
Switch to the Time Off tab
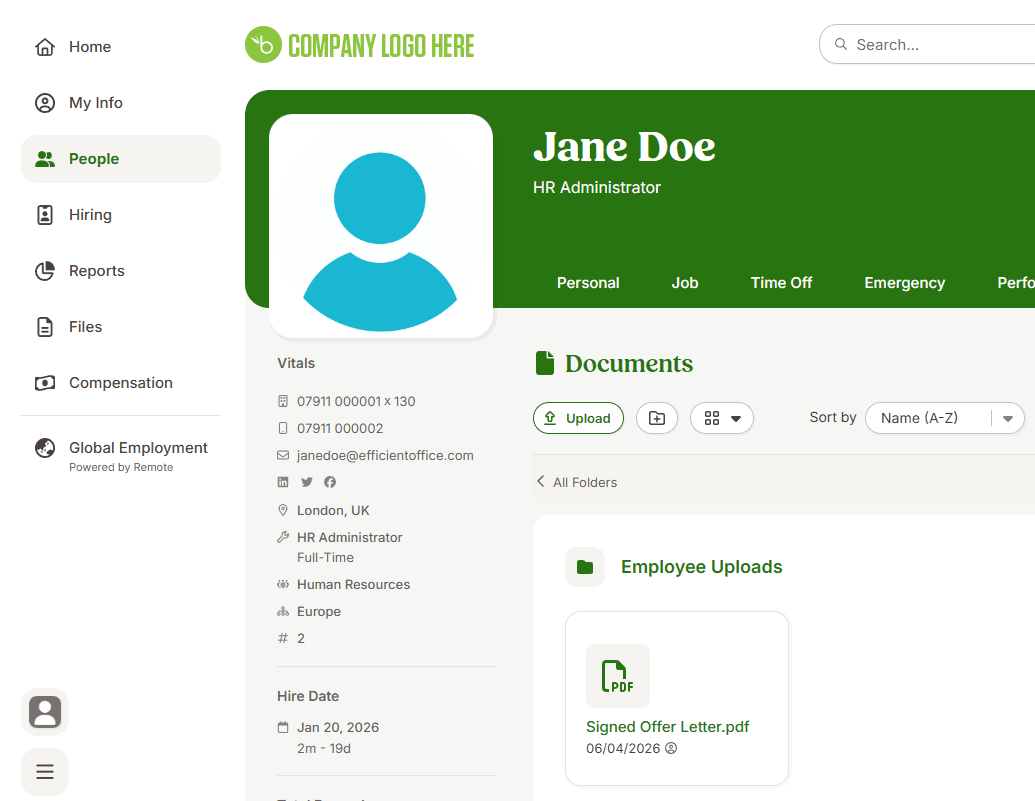coord(781,283)
